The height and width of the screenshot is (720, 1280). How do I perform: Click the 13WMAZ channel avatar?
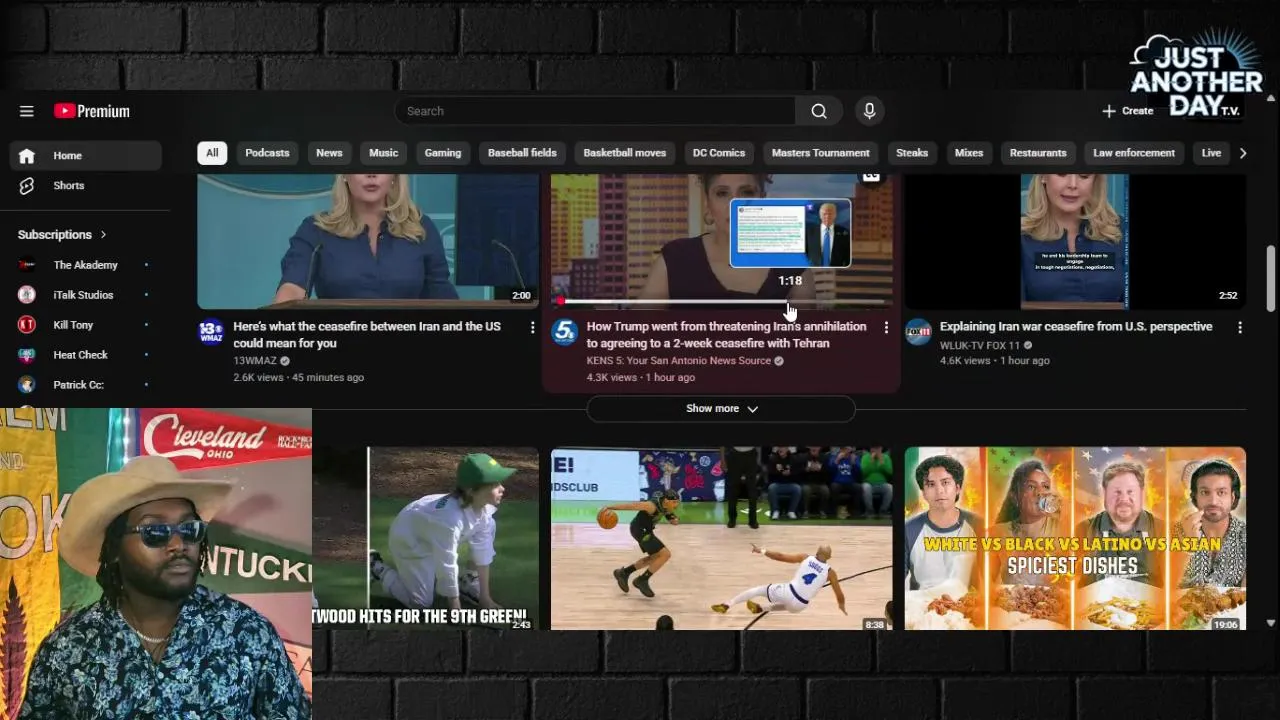pos(211,332)
